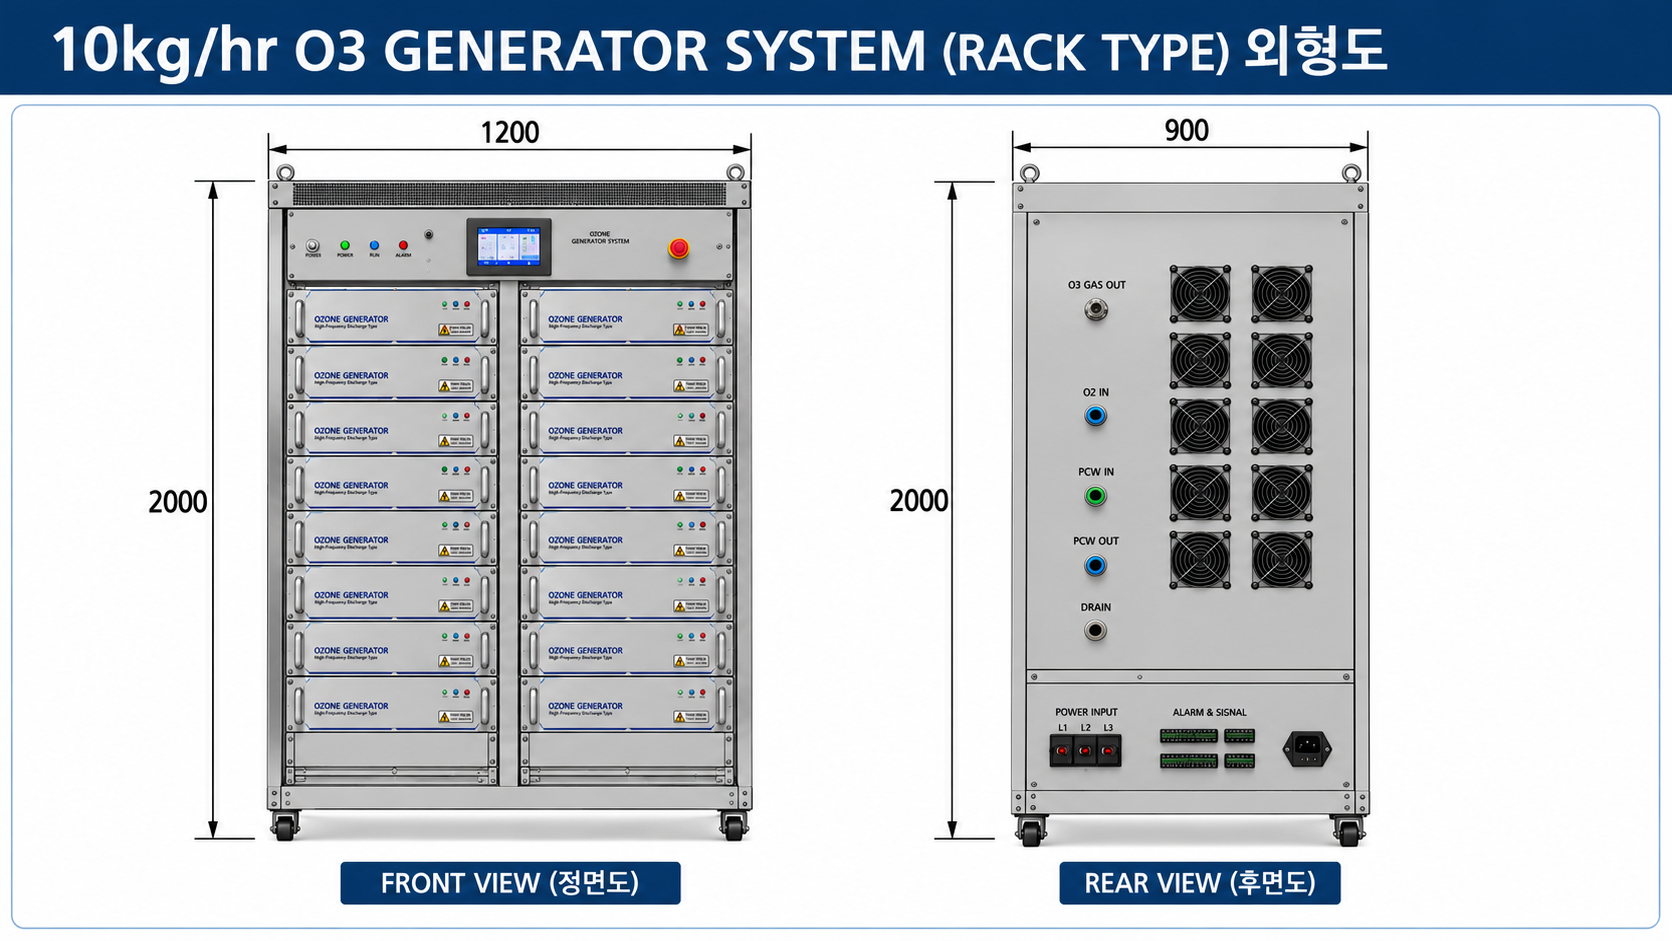Click the small key switch beside ALARM lamp
The image size is (1672, 941).
click(429, 235)
